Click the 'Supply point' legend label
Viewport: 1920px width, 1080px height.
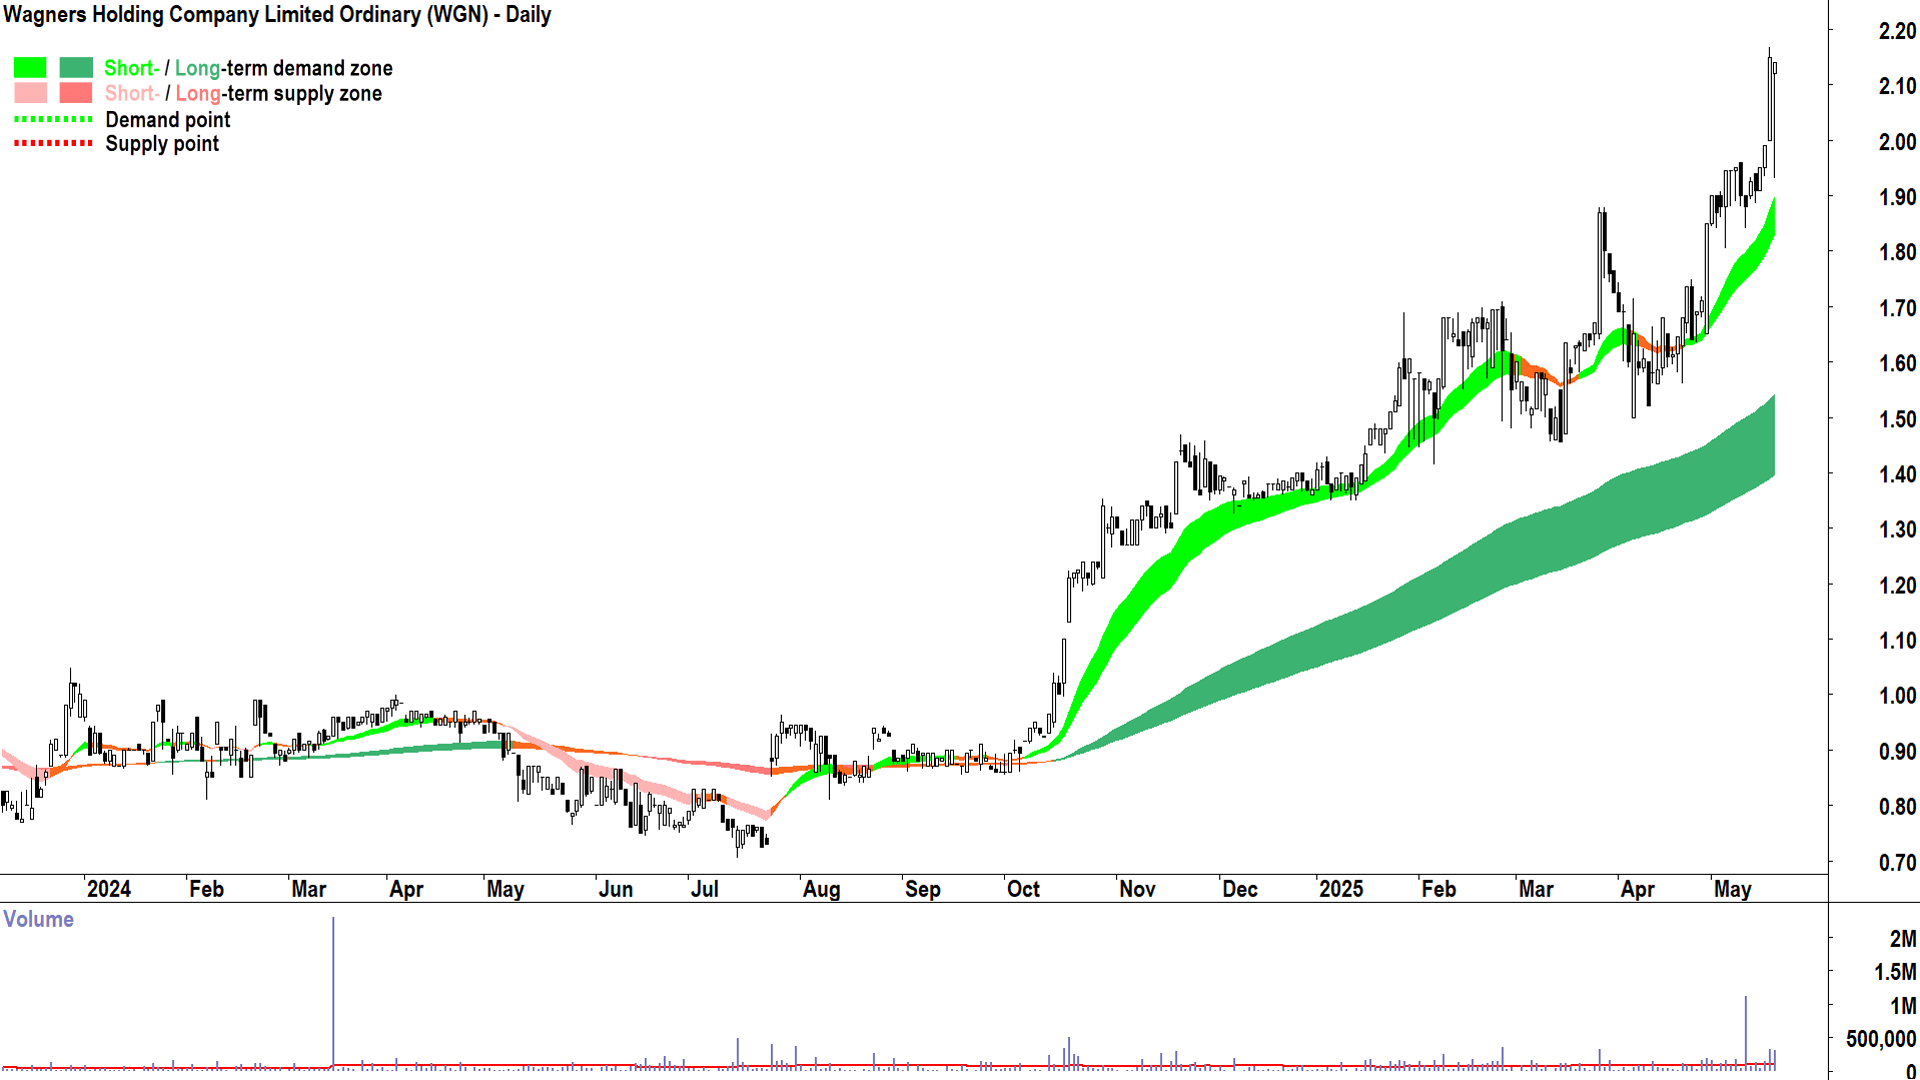162,144
